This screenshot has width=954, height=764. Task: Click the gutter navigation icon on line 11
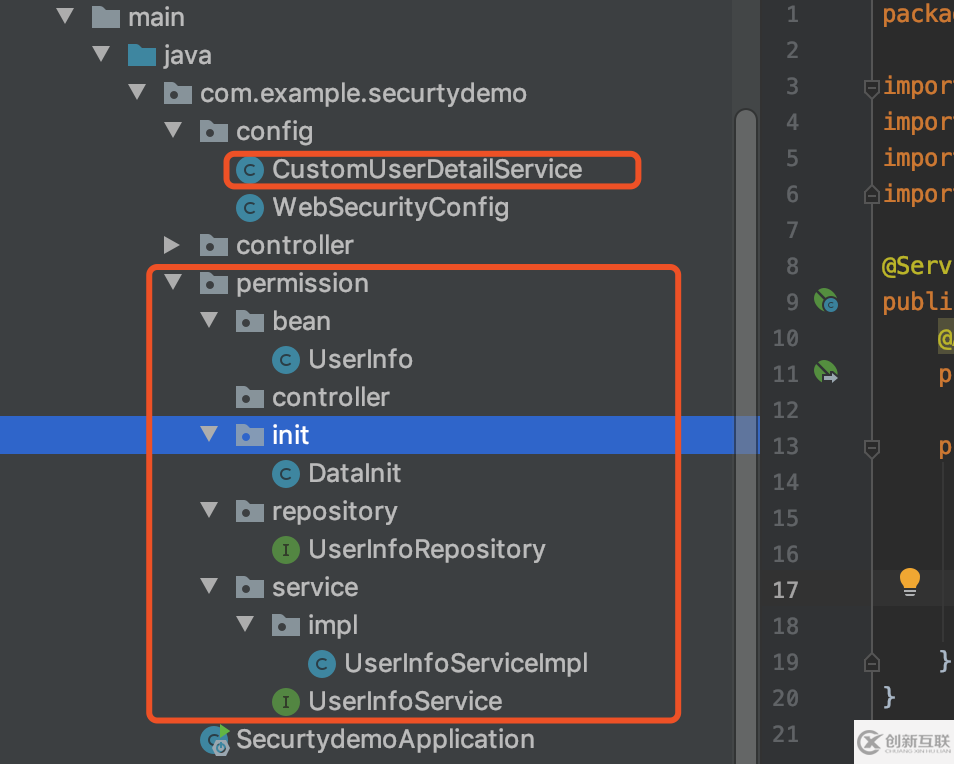point(826,374)
